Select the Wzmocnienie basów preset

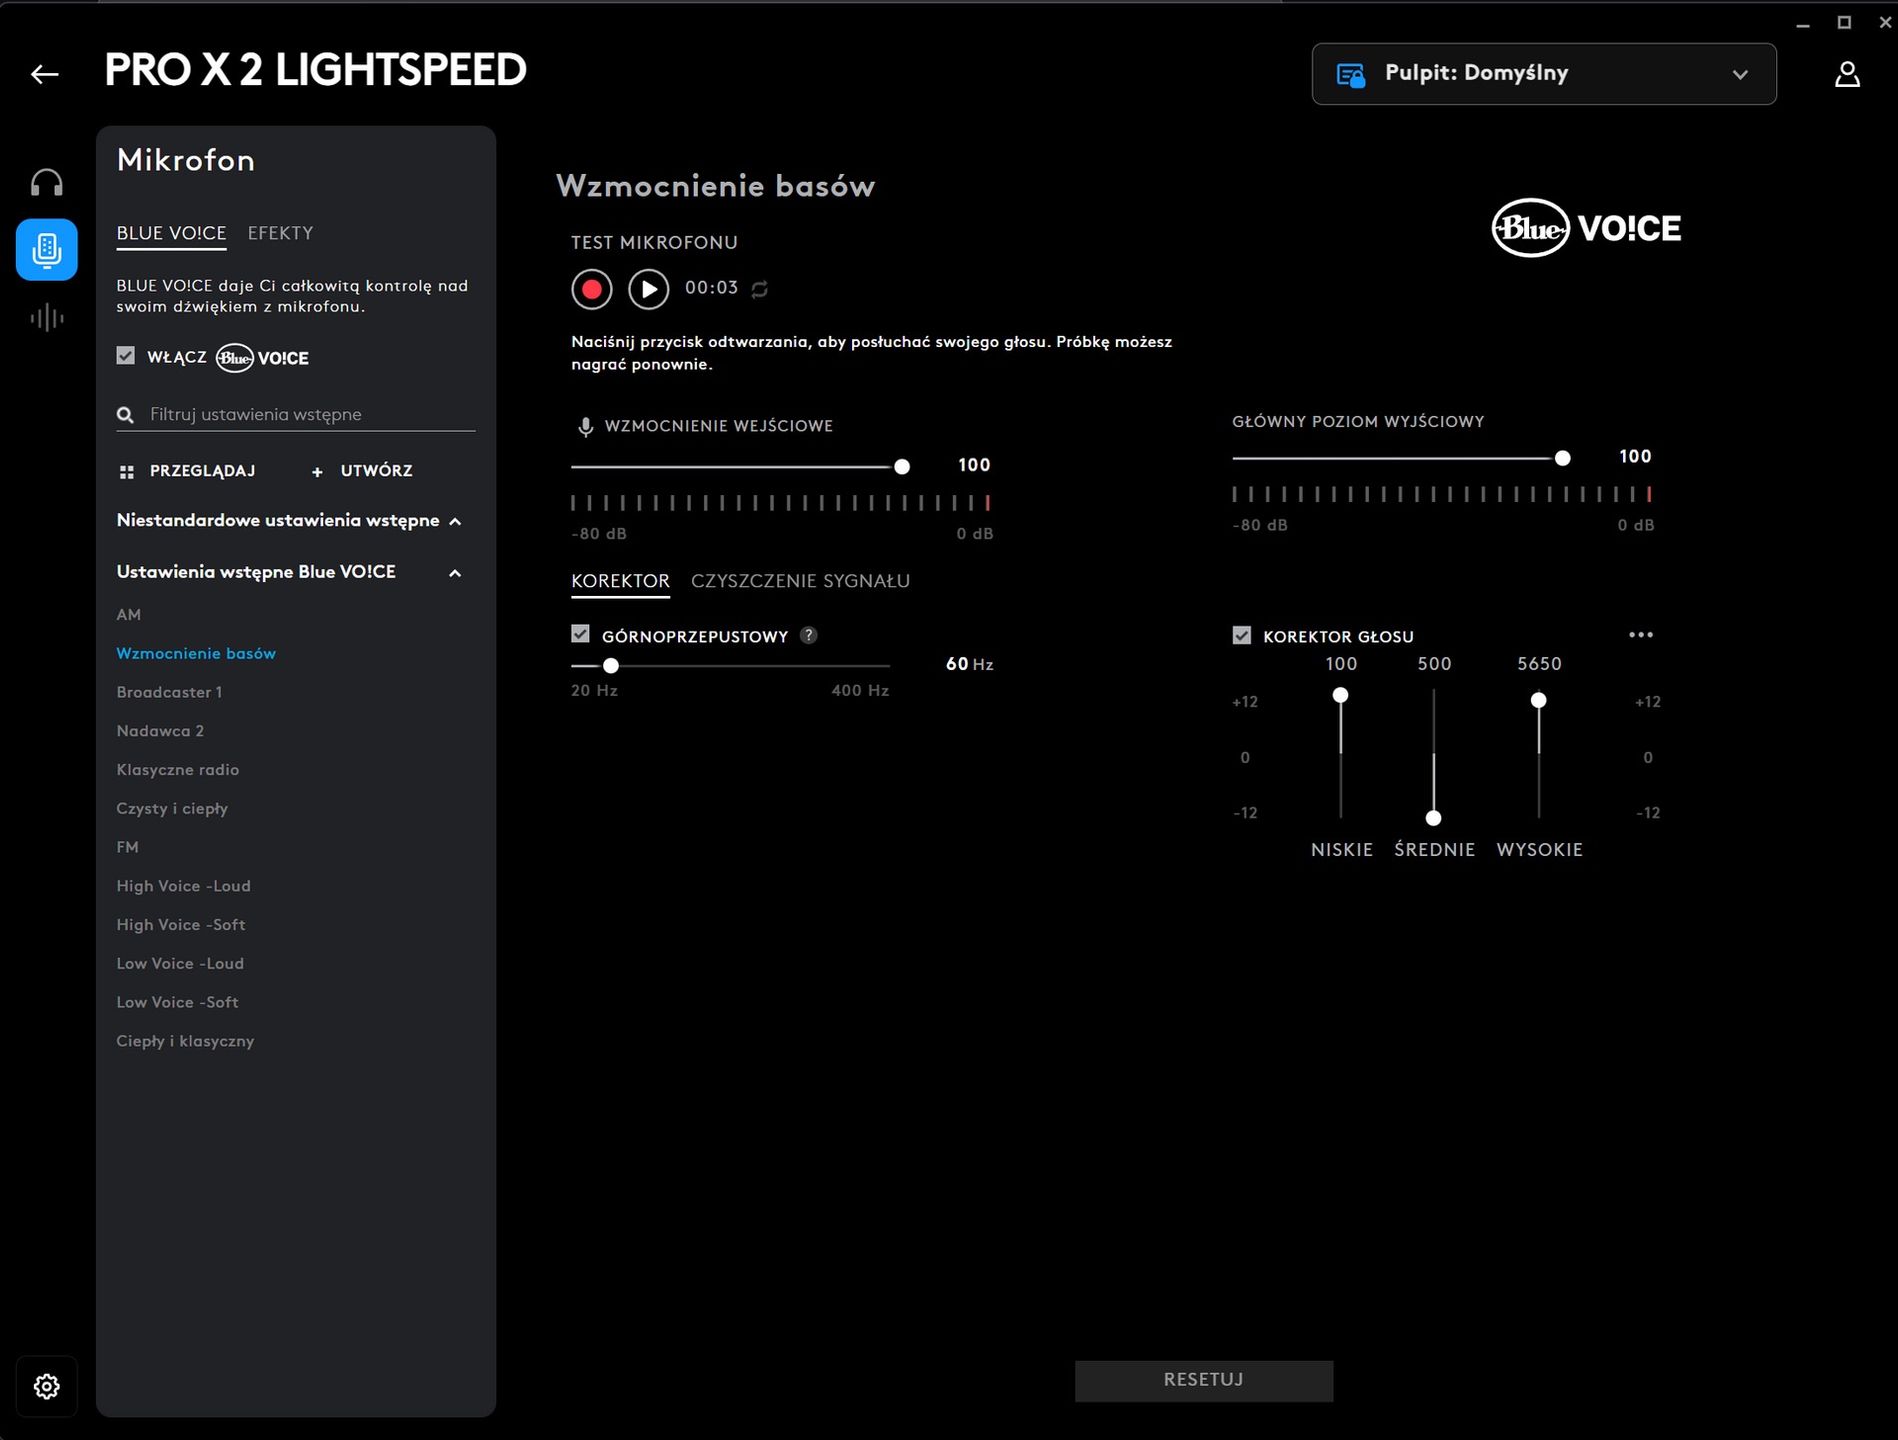coord(196,653)
